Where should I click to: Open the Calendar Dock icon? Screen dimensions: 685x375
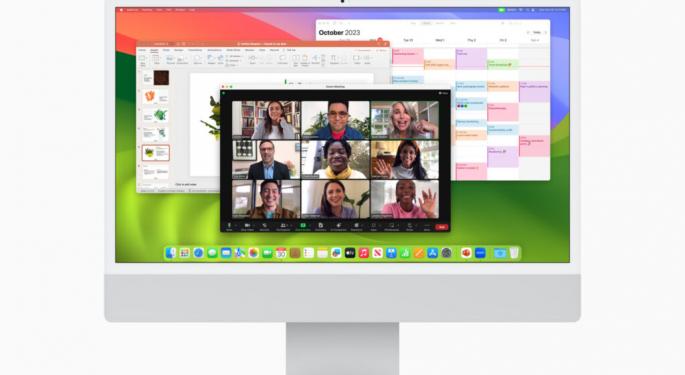click(x=281, y=253)
